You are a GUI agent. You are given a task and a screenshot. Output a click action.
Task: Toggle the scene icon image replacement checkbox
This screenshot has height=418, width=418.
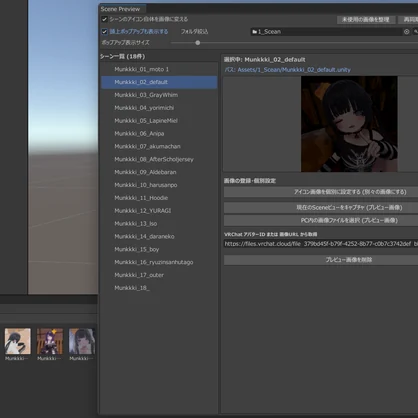[104, 19]
